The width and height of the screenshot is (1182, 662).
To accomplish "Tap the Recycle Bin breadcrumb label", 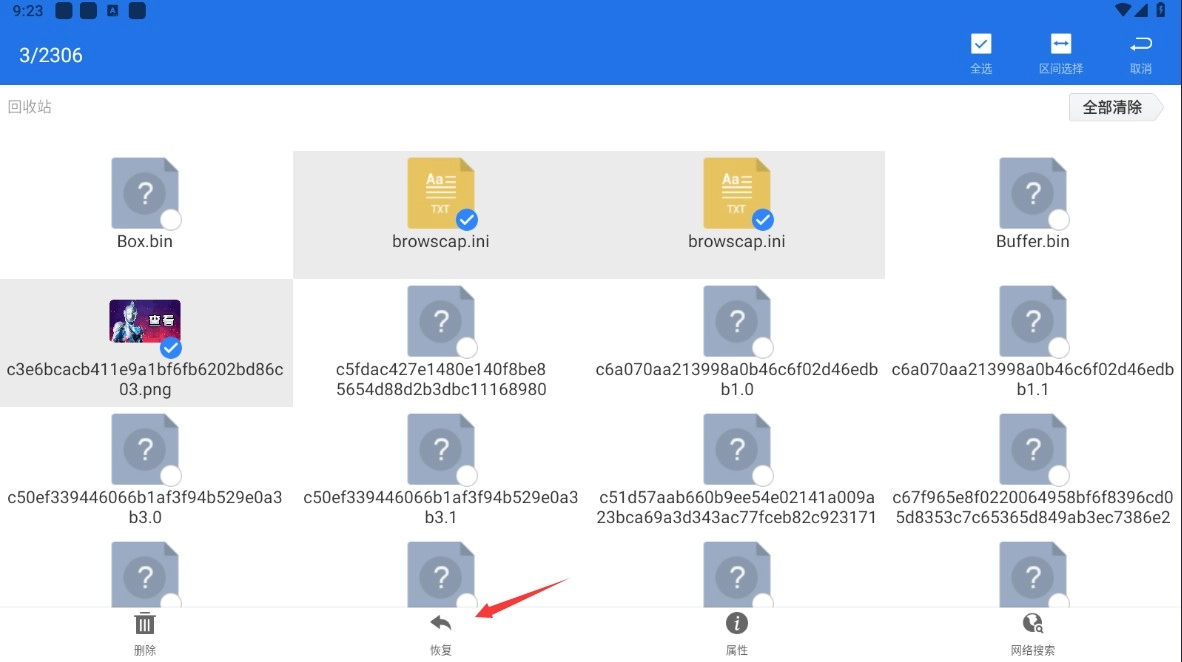I will (30, 107).
